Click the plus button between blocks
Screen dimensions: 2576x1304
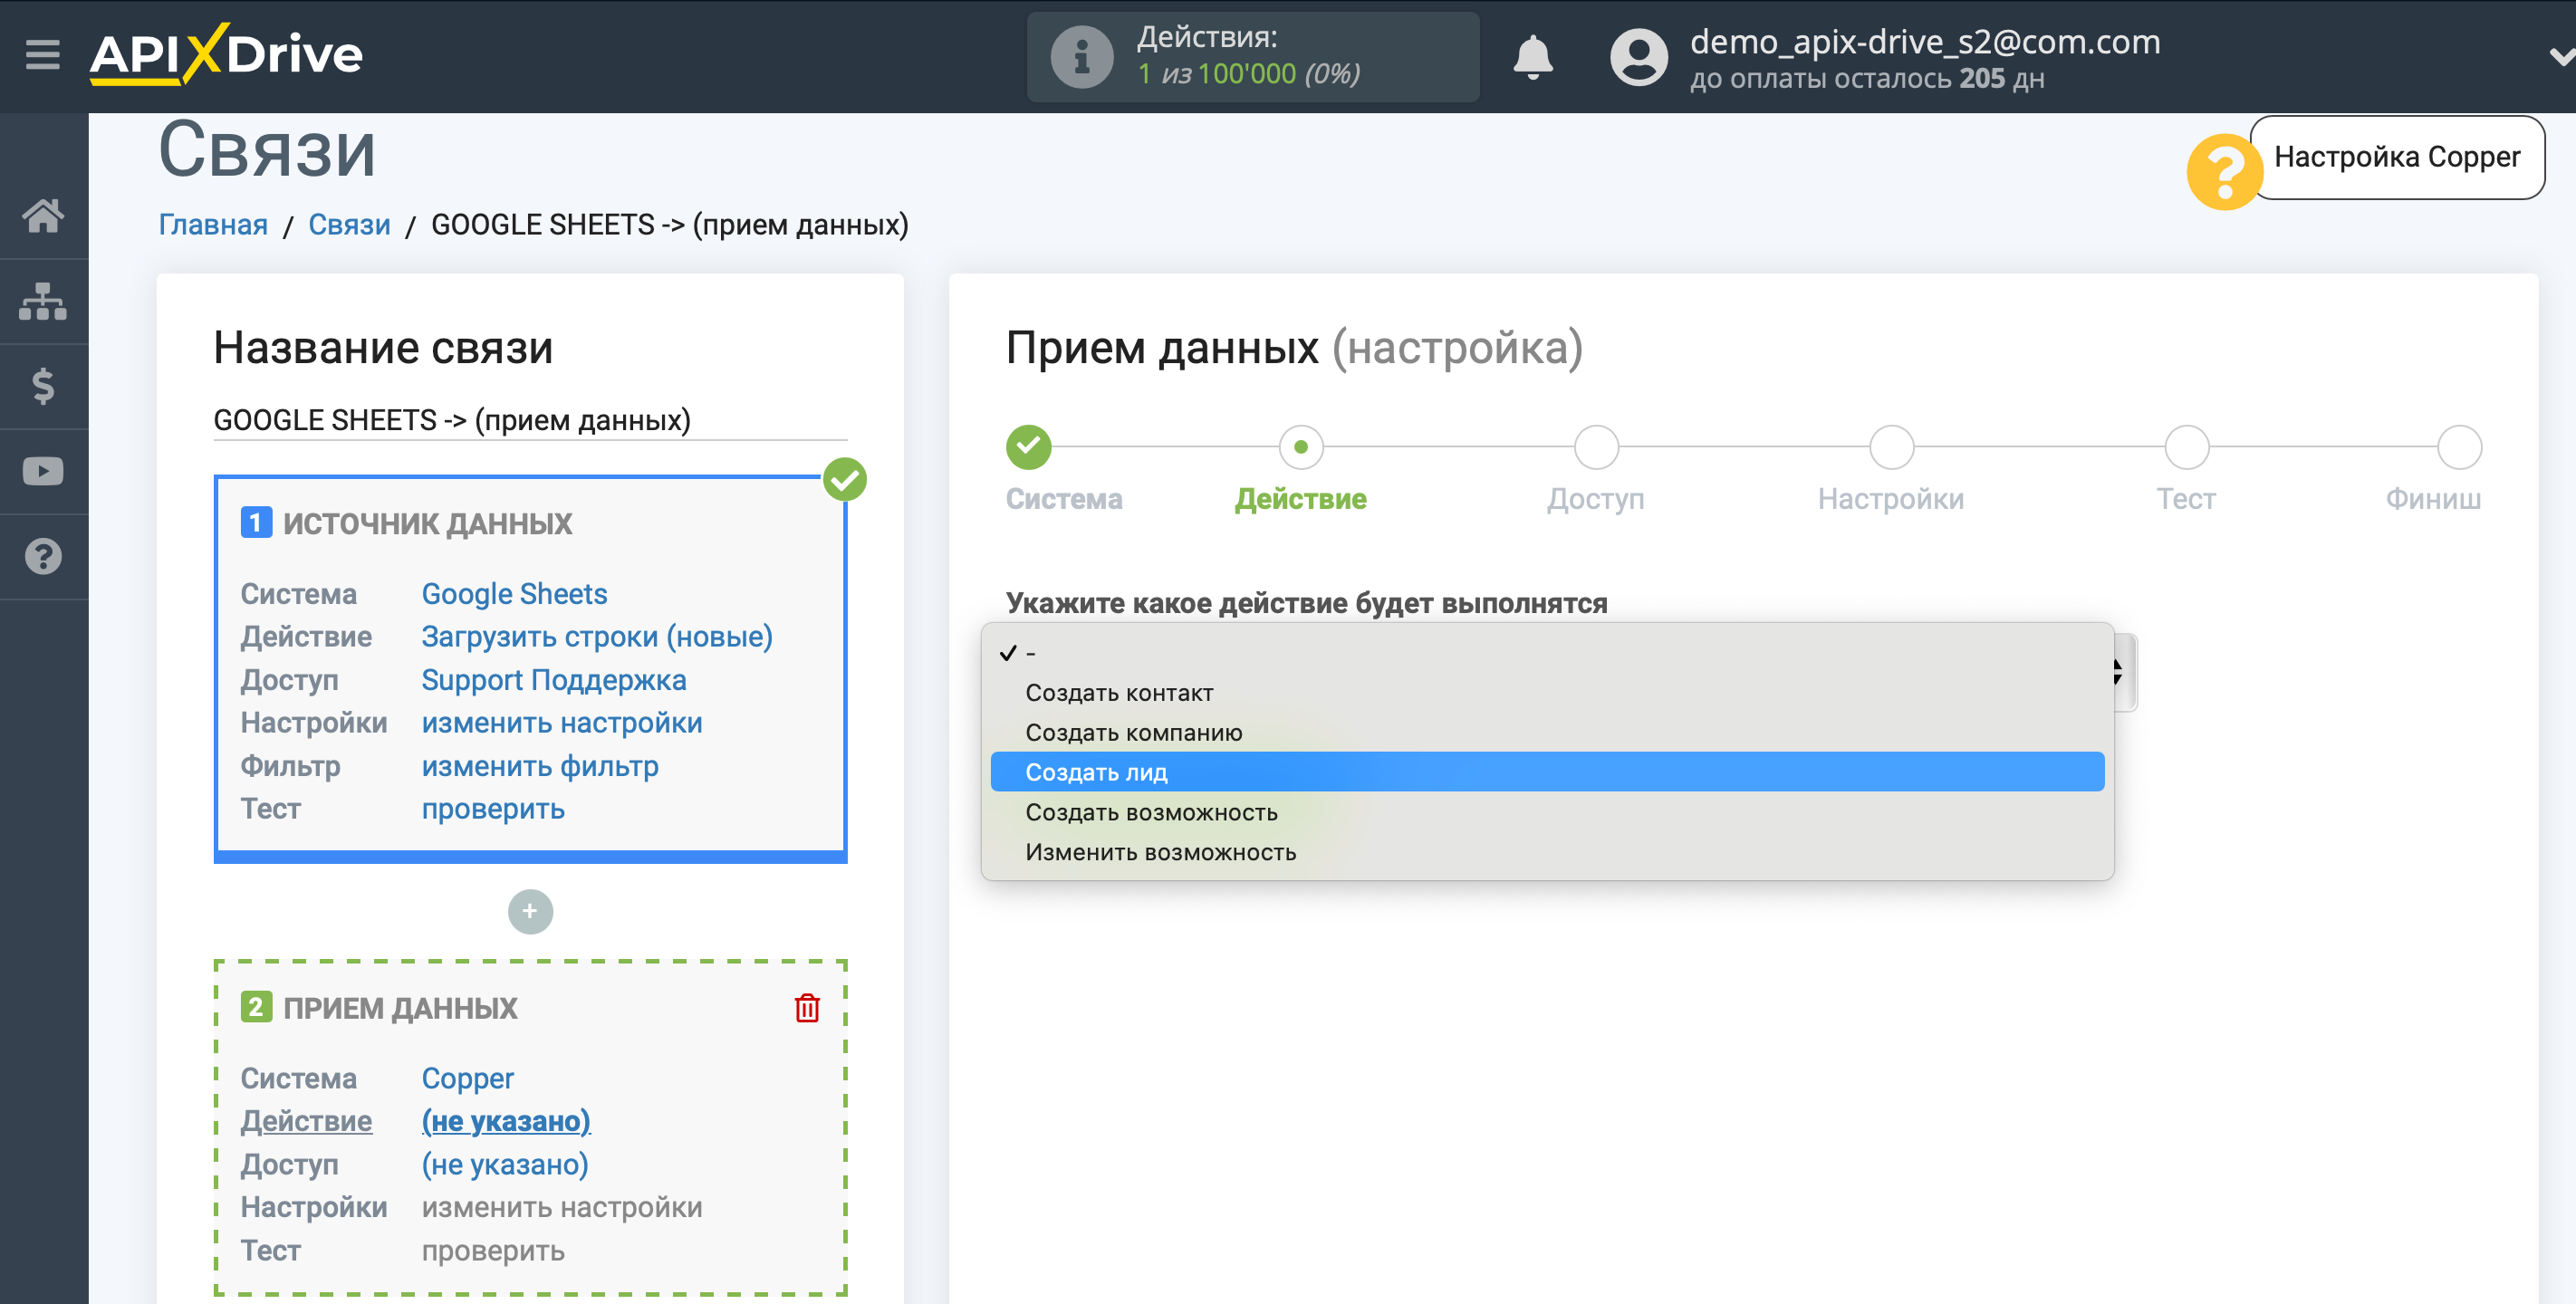531,912
